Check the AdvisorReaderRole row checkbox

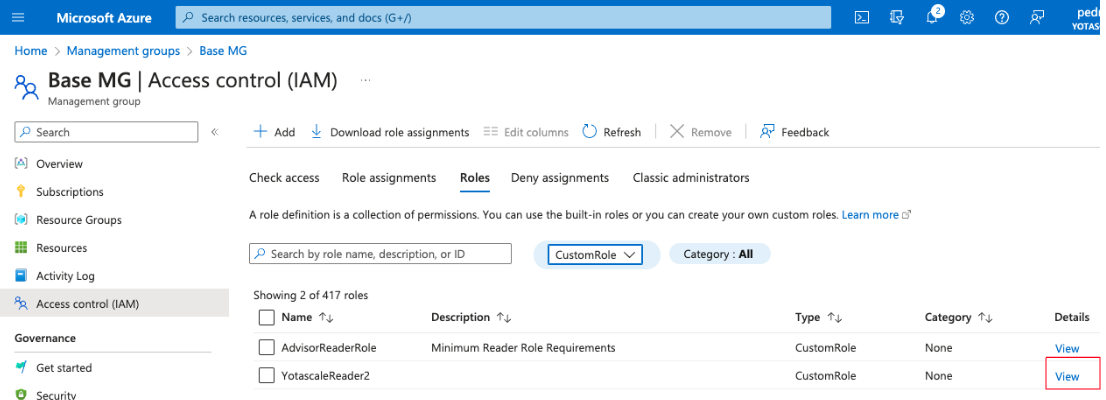tap(266, 348)
